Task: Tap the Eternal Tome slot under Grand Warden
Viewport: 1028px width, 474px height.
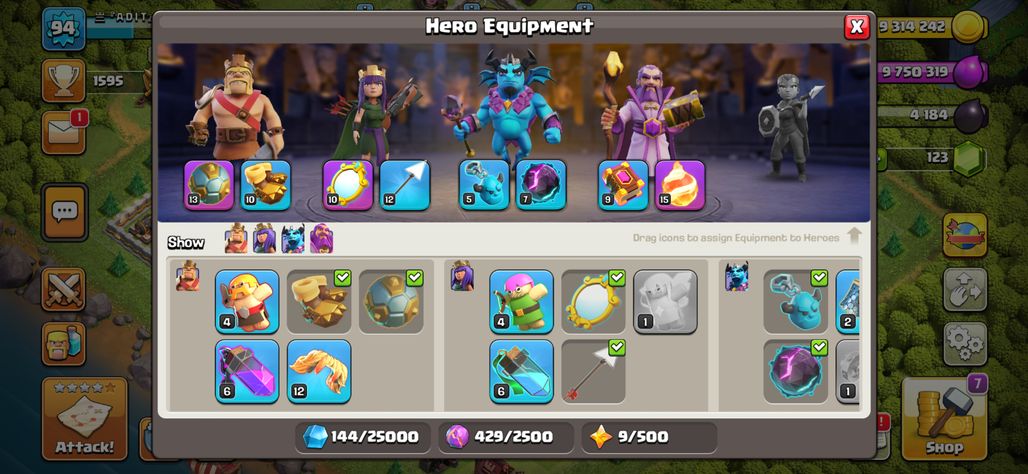Action: [x=623, y=185]
